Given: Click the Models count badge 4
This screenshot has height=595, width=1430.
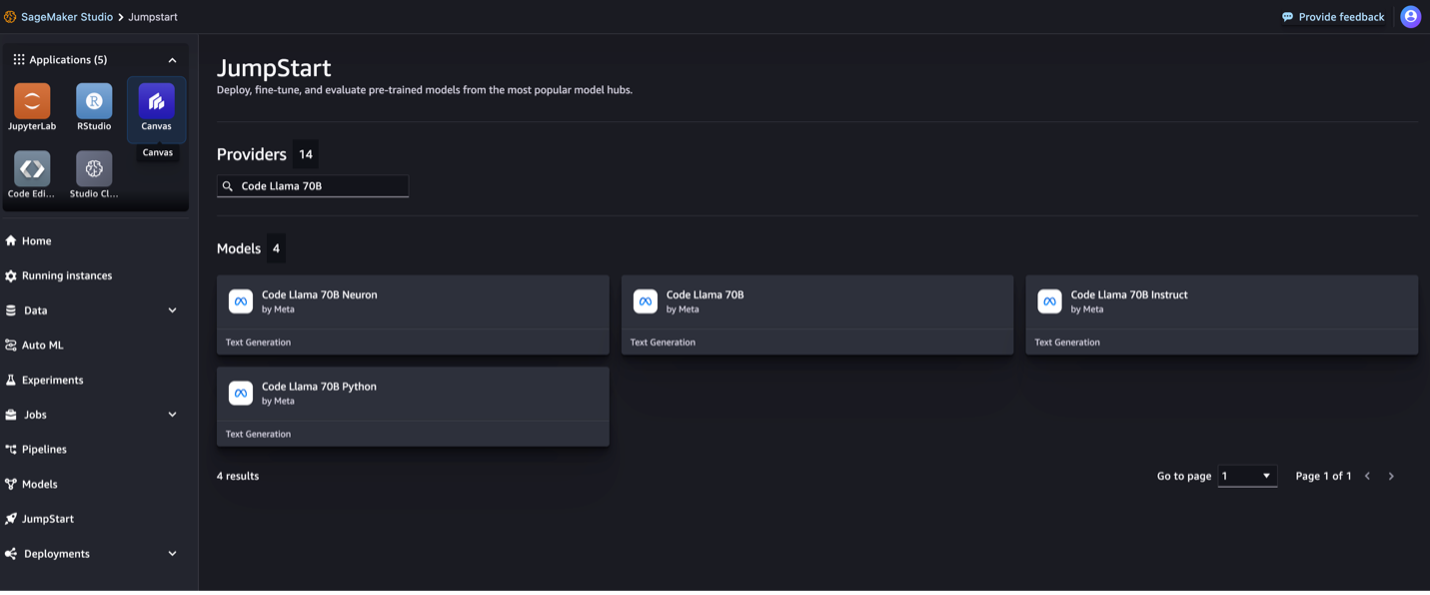Looking at the screenshot, I should pyautogui.click(x=276, y=248).
